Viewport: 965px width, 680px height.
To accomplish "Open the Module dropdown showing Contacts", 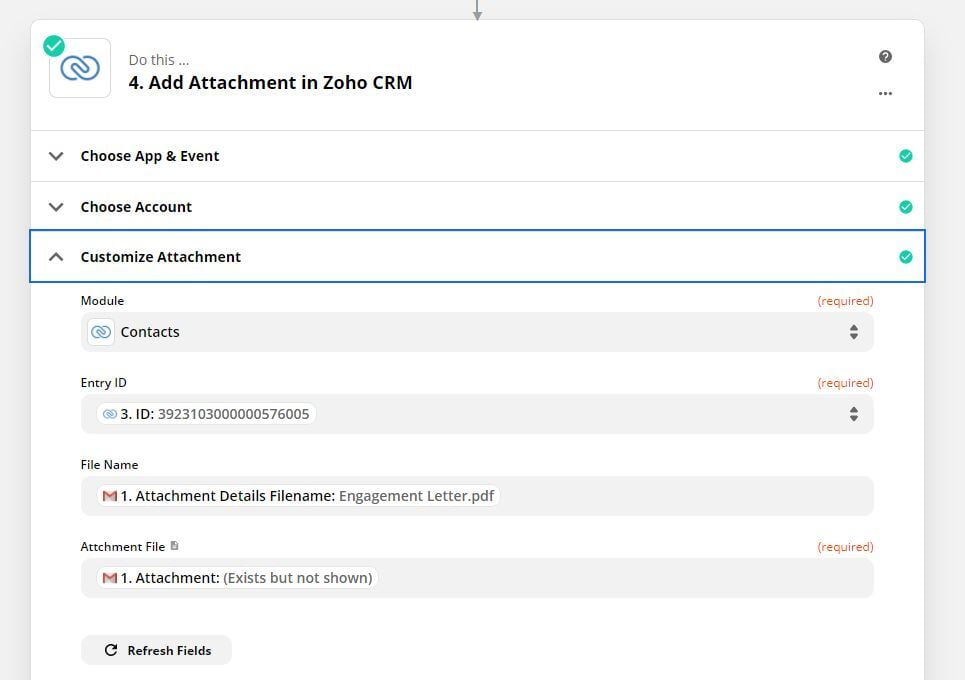I will (x=477, y=331).
